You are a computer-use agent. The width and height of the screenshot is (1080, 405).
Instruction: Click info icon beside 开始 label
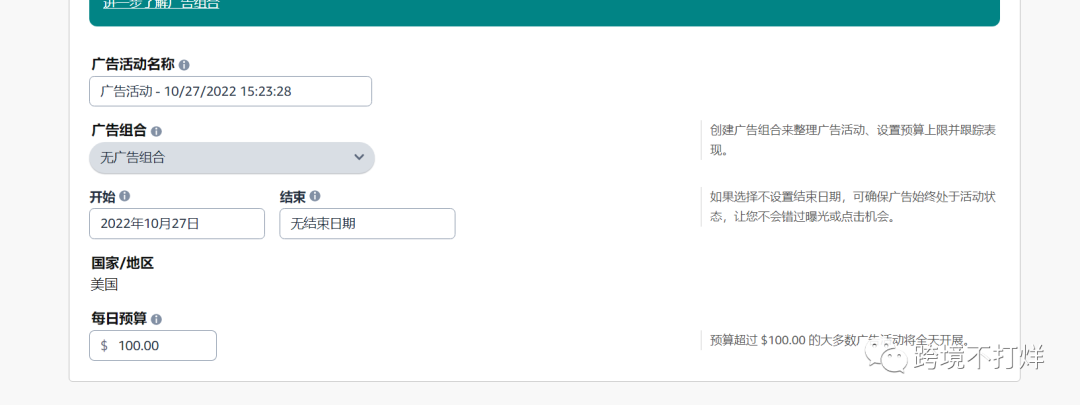[125, 196]
